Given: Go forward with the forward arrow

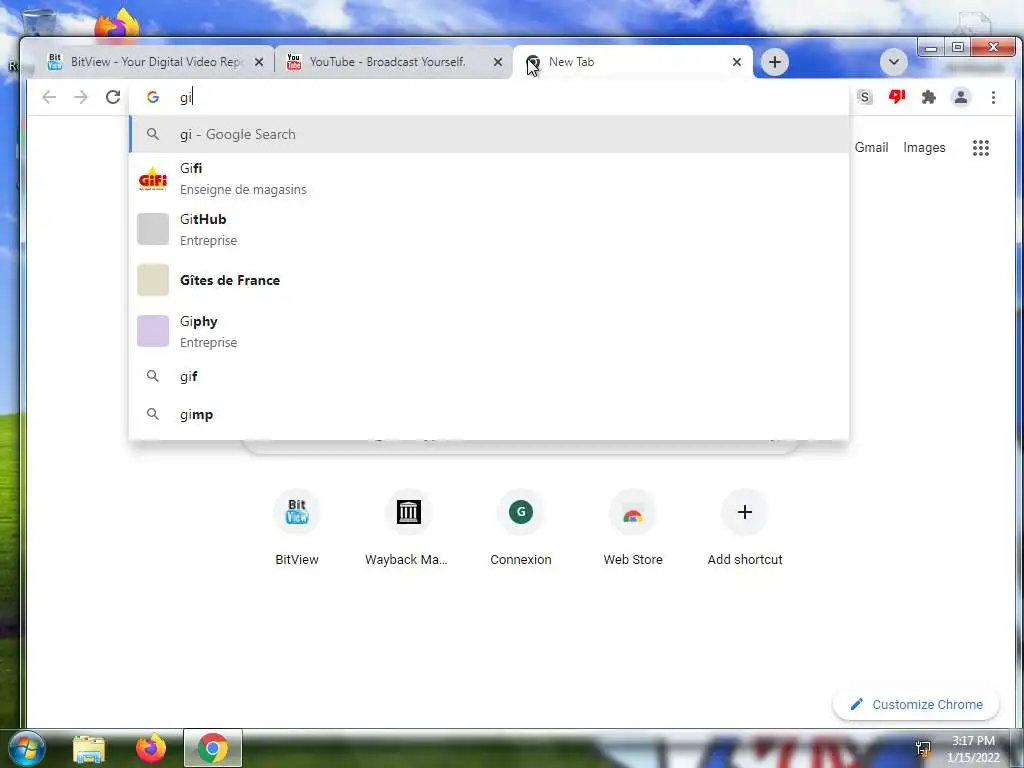Looking at the screenshot, I should (x=80, y=97).
